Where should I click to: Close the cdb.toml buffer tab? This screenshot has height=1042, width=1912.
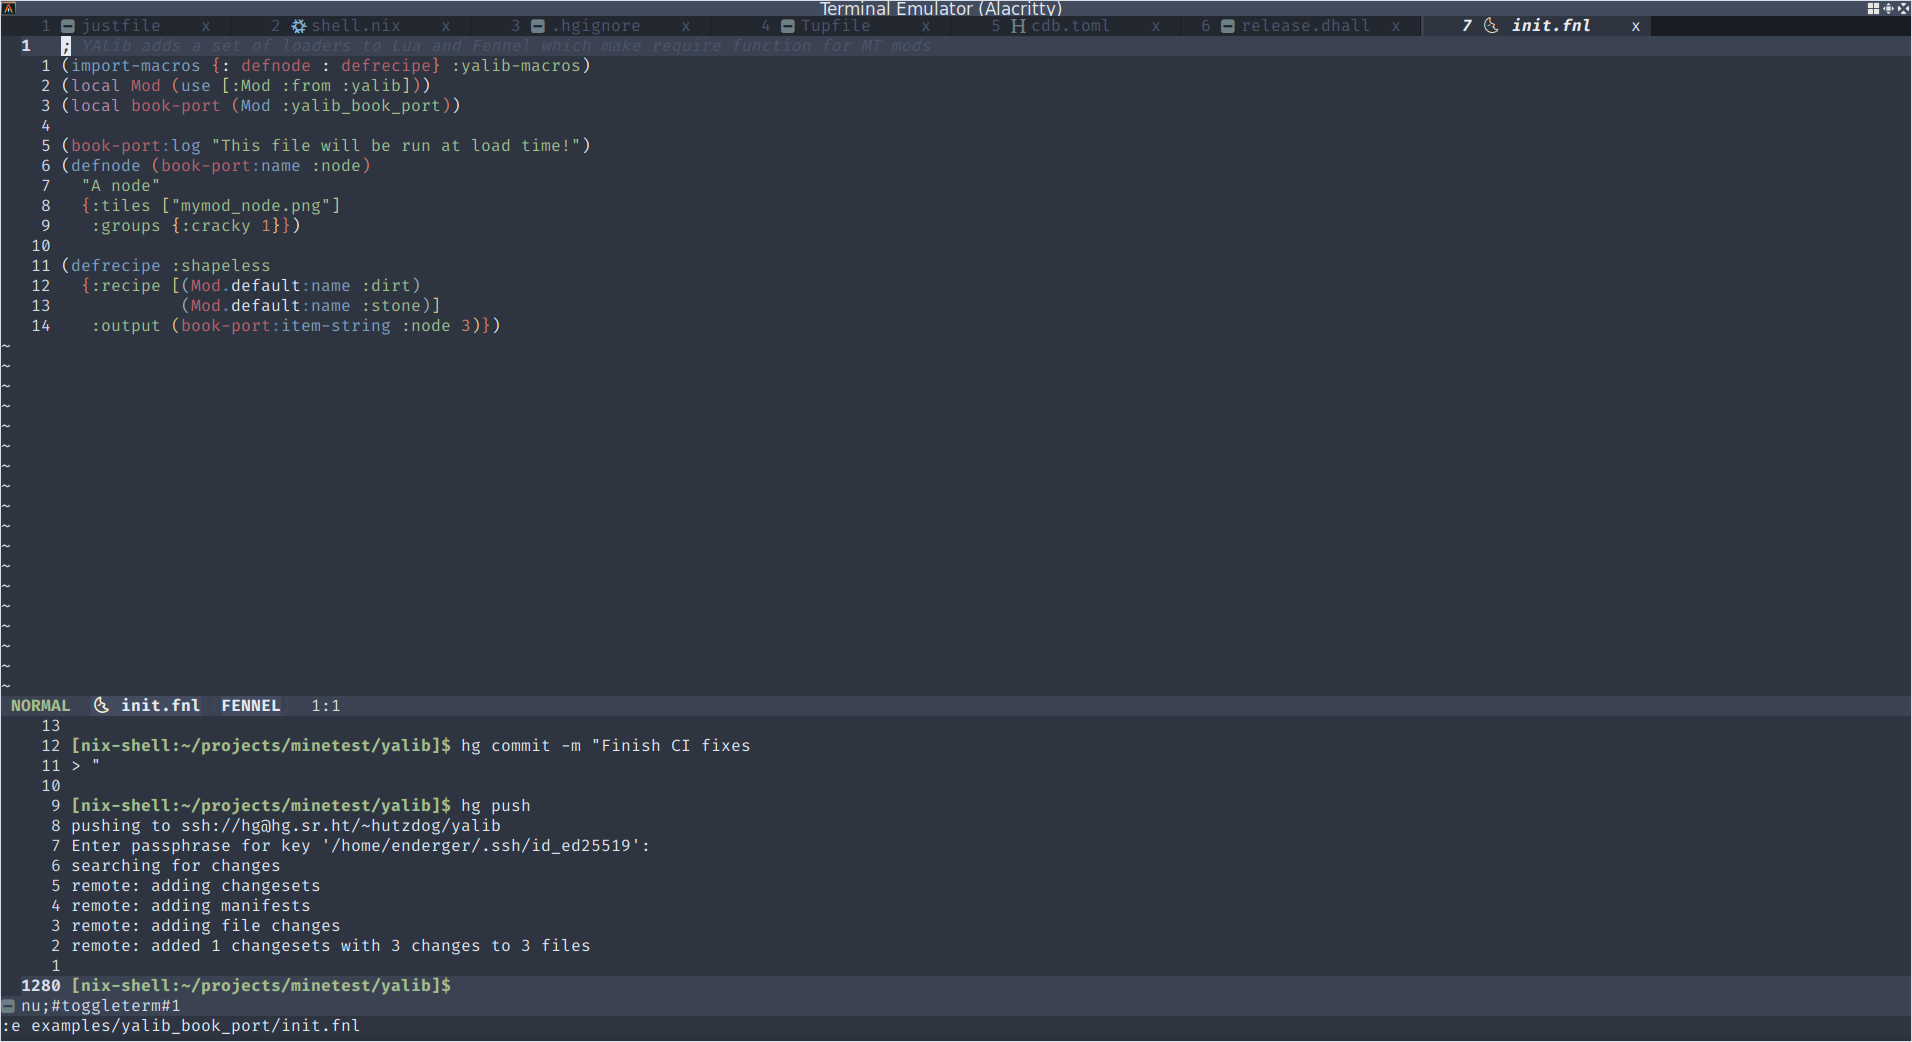1156,26
